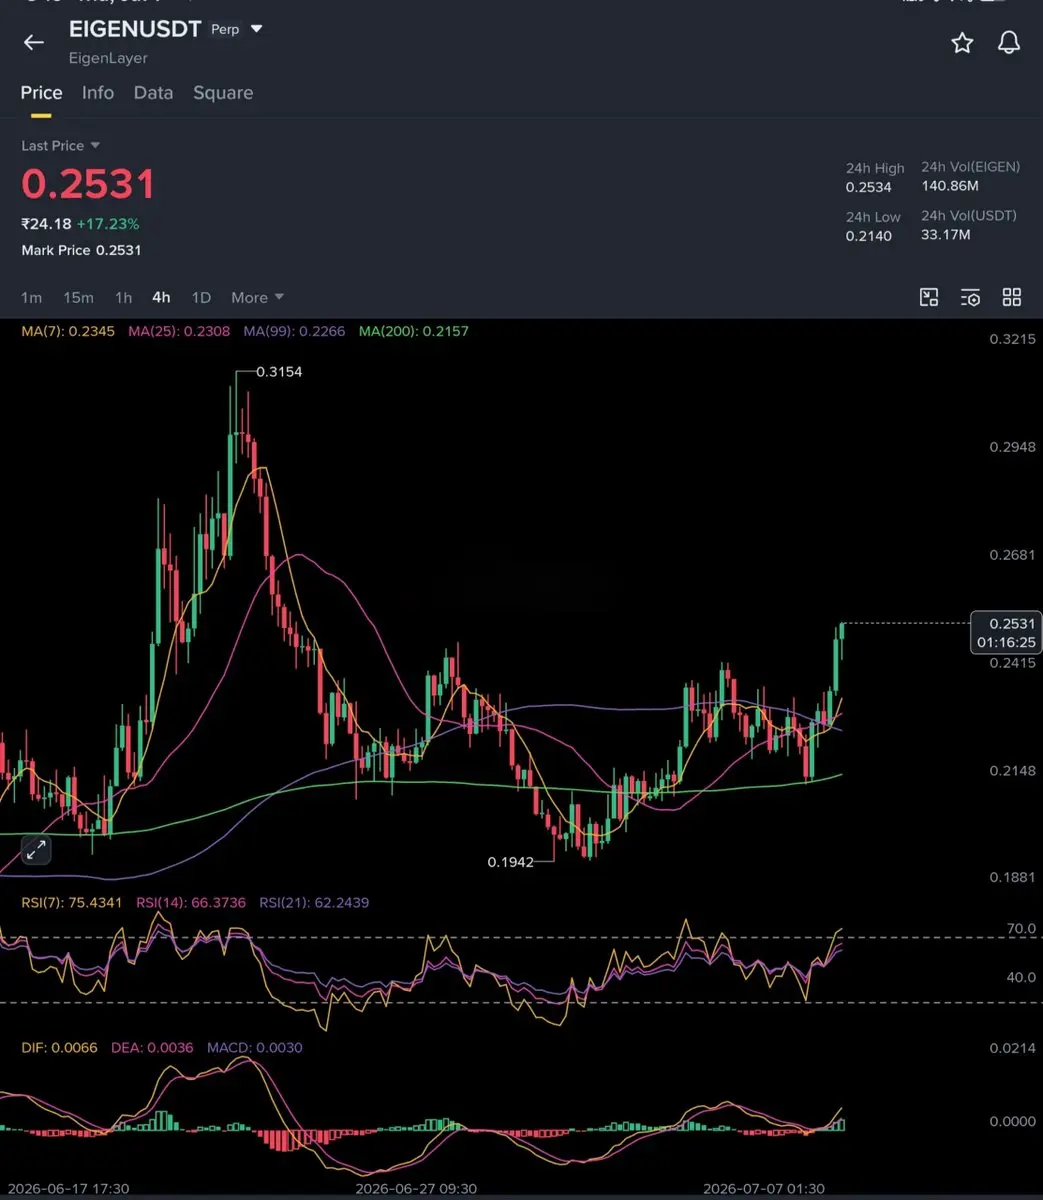
Task: Click date label 2026-06-17 17:30
Action: tap(68, 1189)
